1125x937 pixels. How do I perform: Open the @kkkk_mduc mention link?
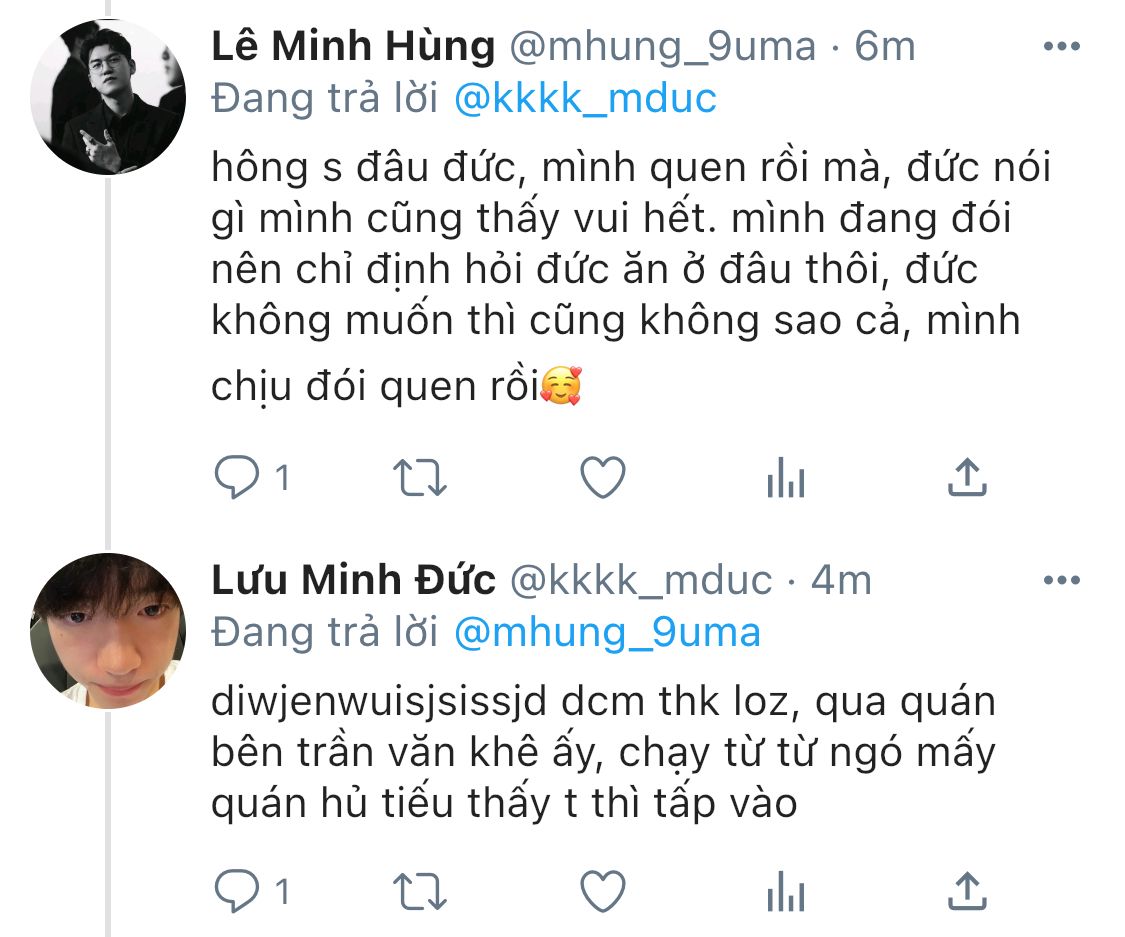click(585, 99)
